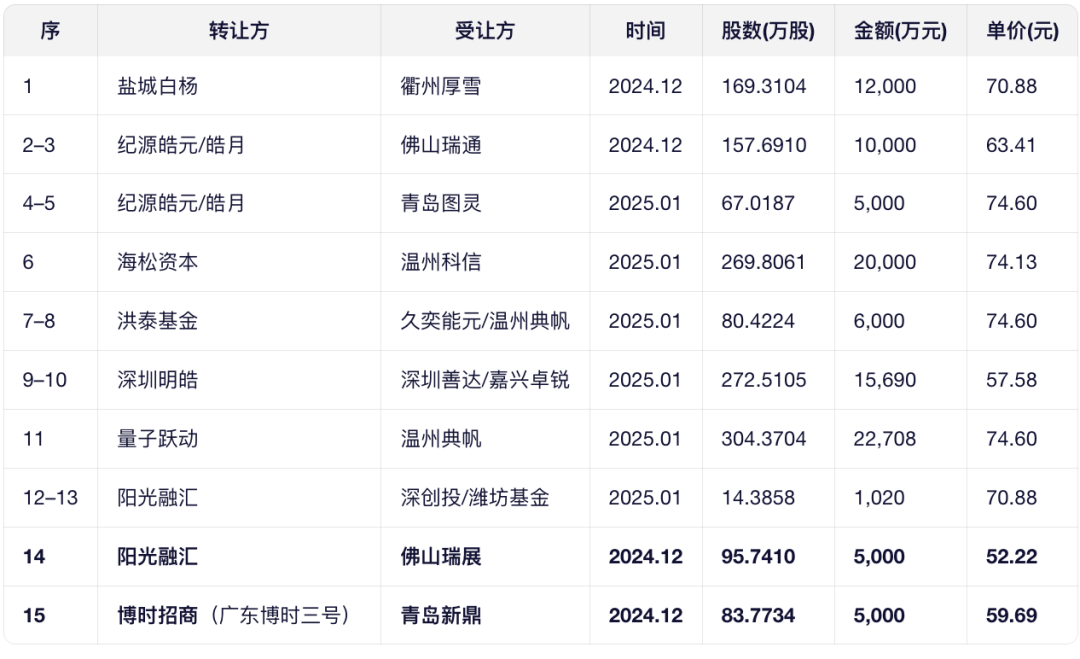Screen dimensions: 1080x659
Task: Click the 序 column header
Action: coord(50,31)
